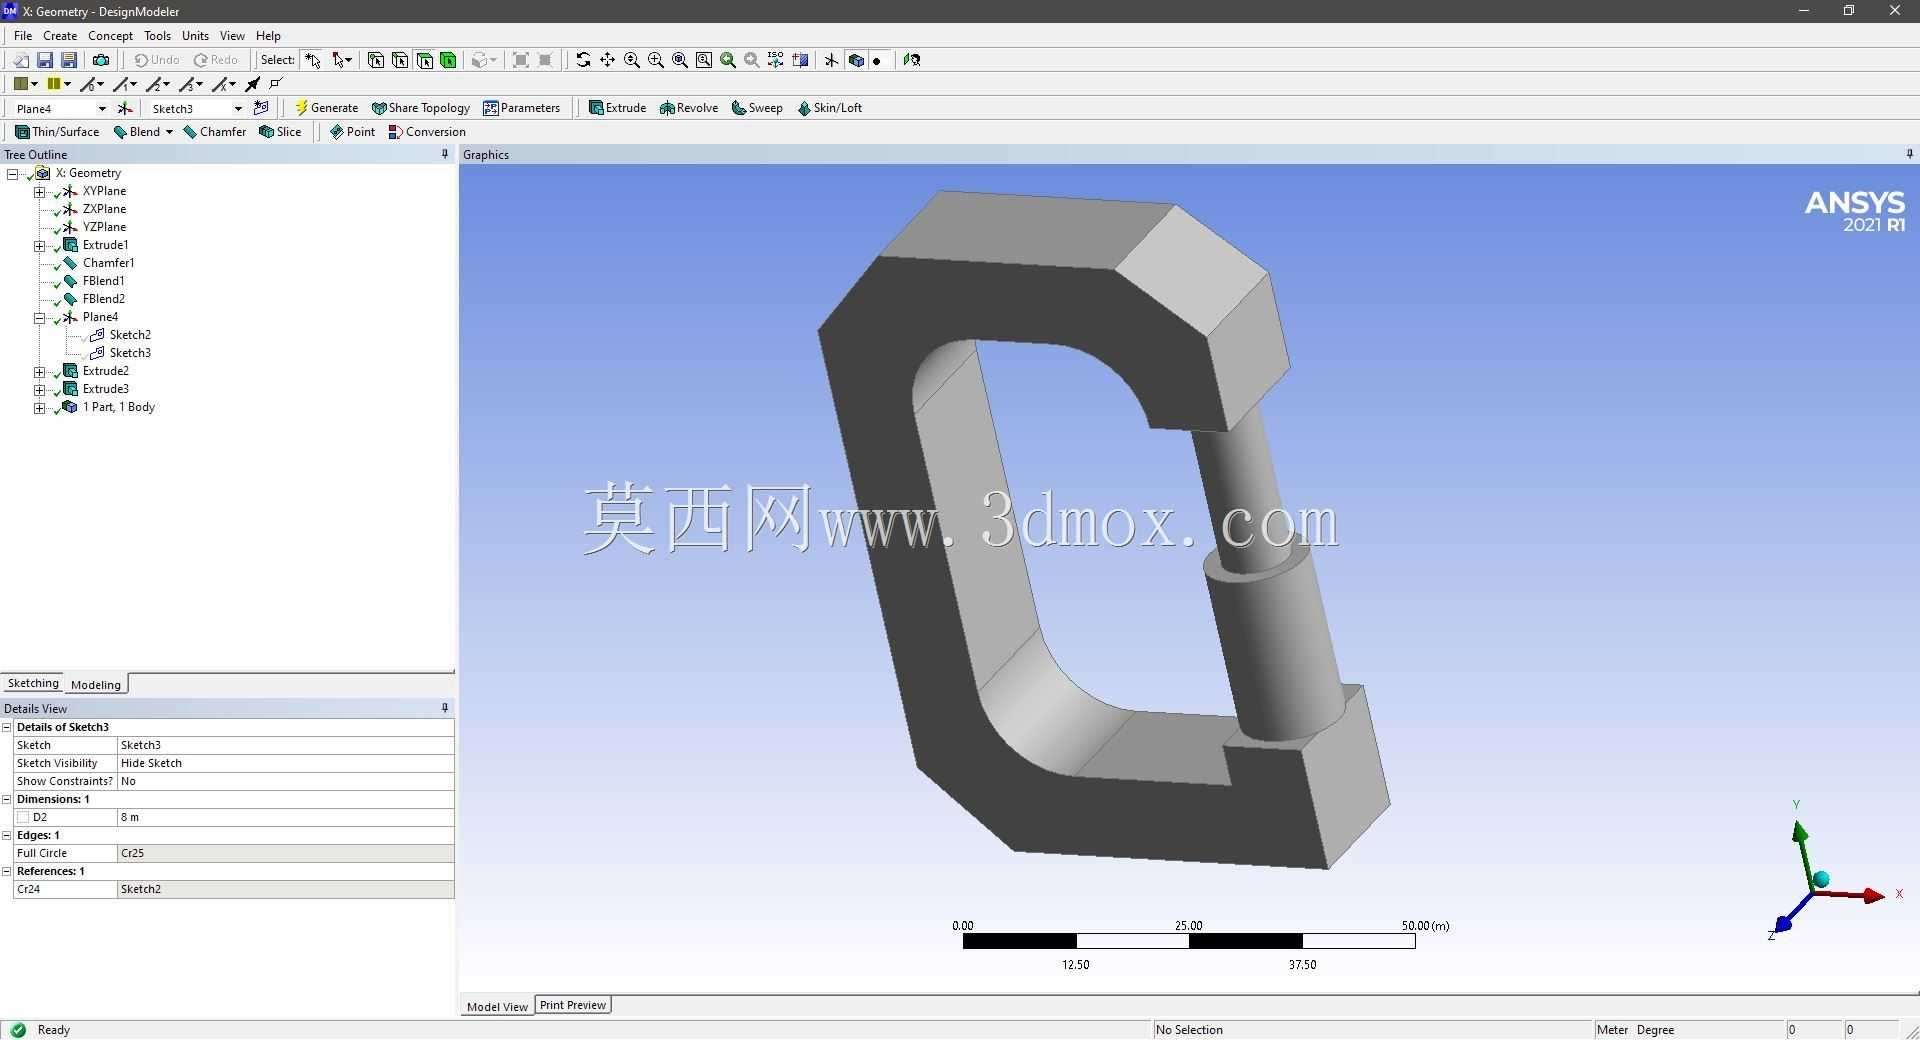
Task: Toggle Display Model icon
Action: coord(856,60)
